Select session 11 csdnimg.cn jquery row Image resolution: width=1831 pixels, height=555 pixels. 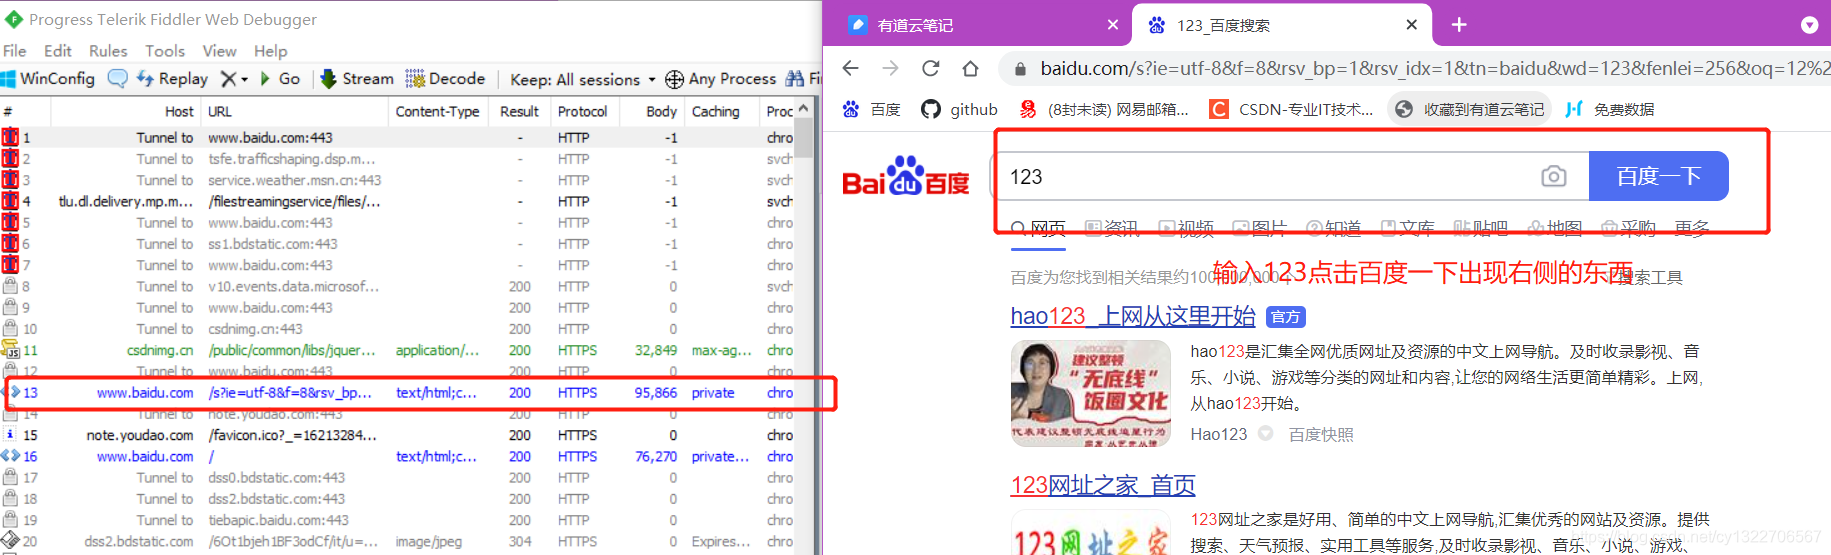(398, 350)
